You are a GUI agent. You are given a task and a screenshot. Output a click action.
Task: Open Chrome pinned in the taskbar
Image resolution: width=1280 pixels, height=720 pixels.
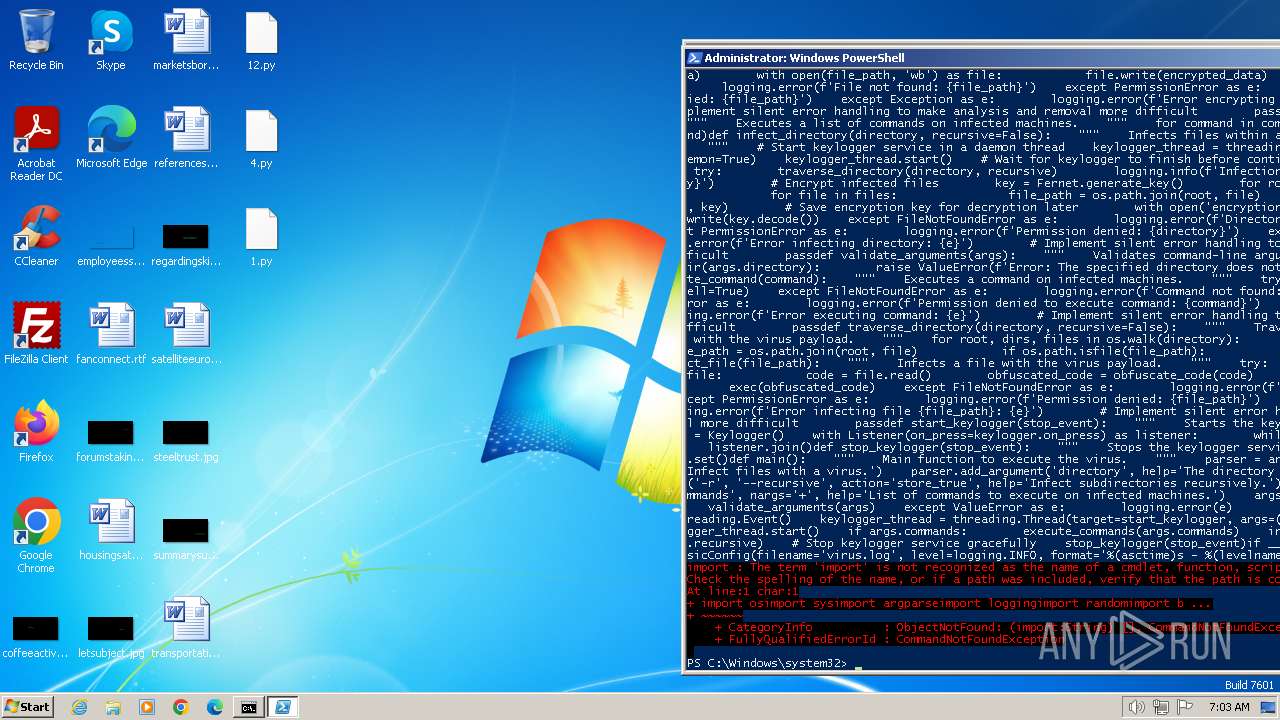click(181, 707)
